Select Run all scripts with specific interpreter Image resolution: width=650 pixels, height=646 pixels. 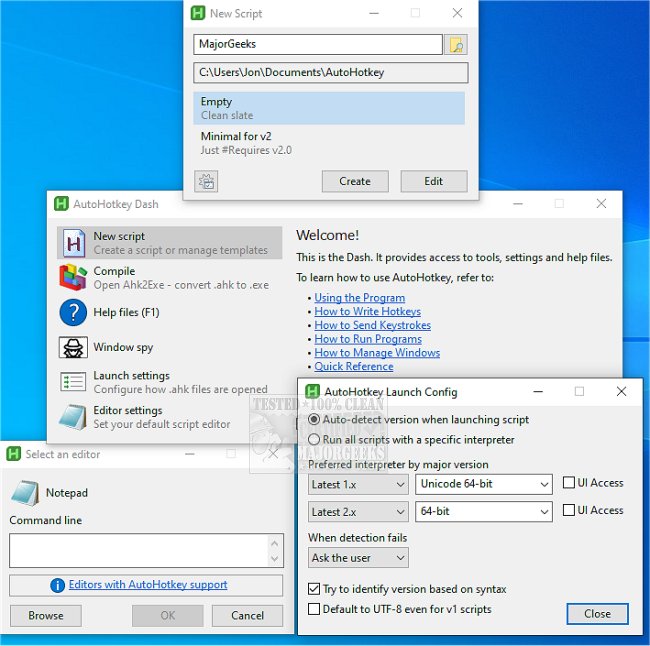click(315, 440)
